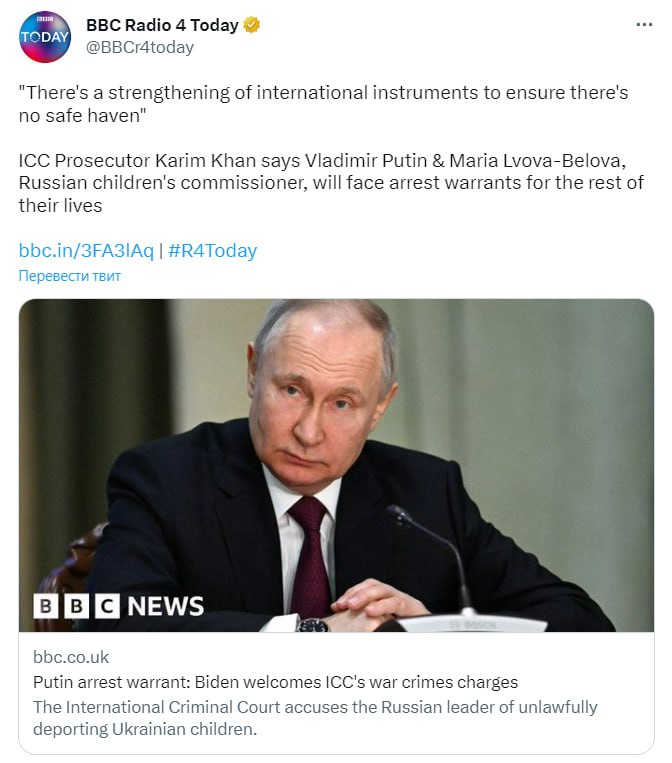Click the quoted 'no safe haven' tweet text

(323, 104)
